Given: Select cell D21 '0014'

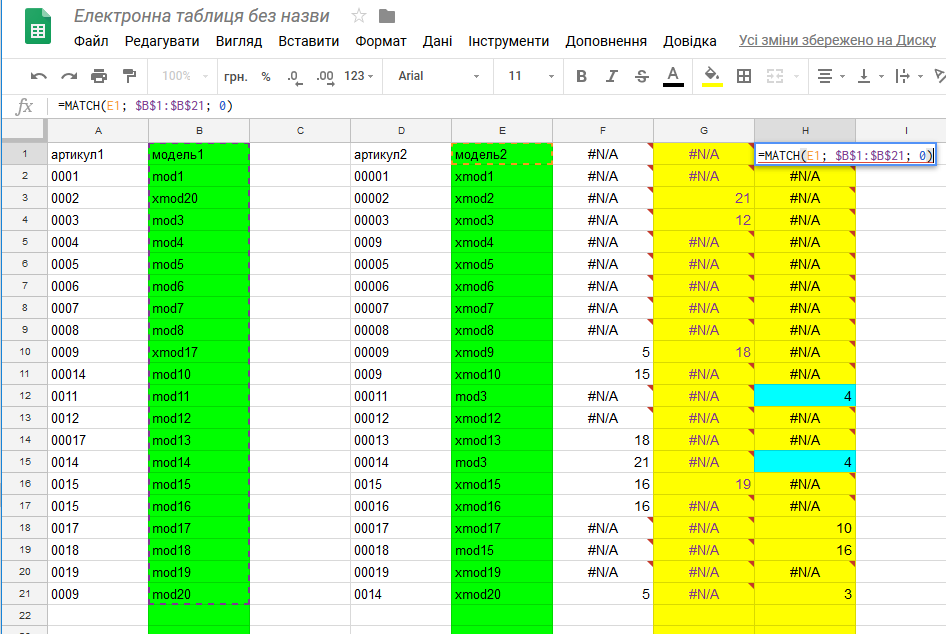Looking at the screenshot, I should tap(401, 594).
